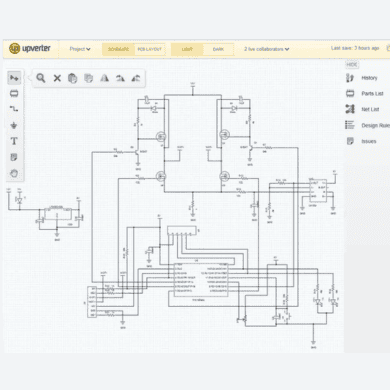The image size is (390, 390).
Task: Activate the wire routing tool
Action: pos(14,109)
